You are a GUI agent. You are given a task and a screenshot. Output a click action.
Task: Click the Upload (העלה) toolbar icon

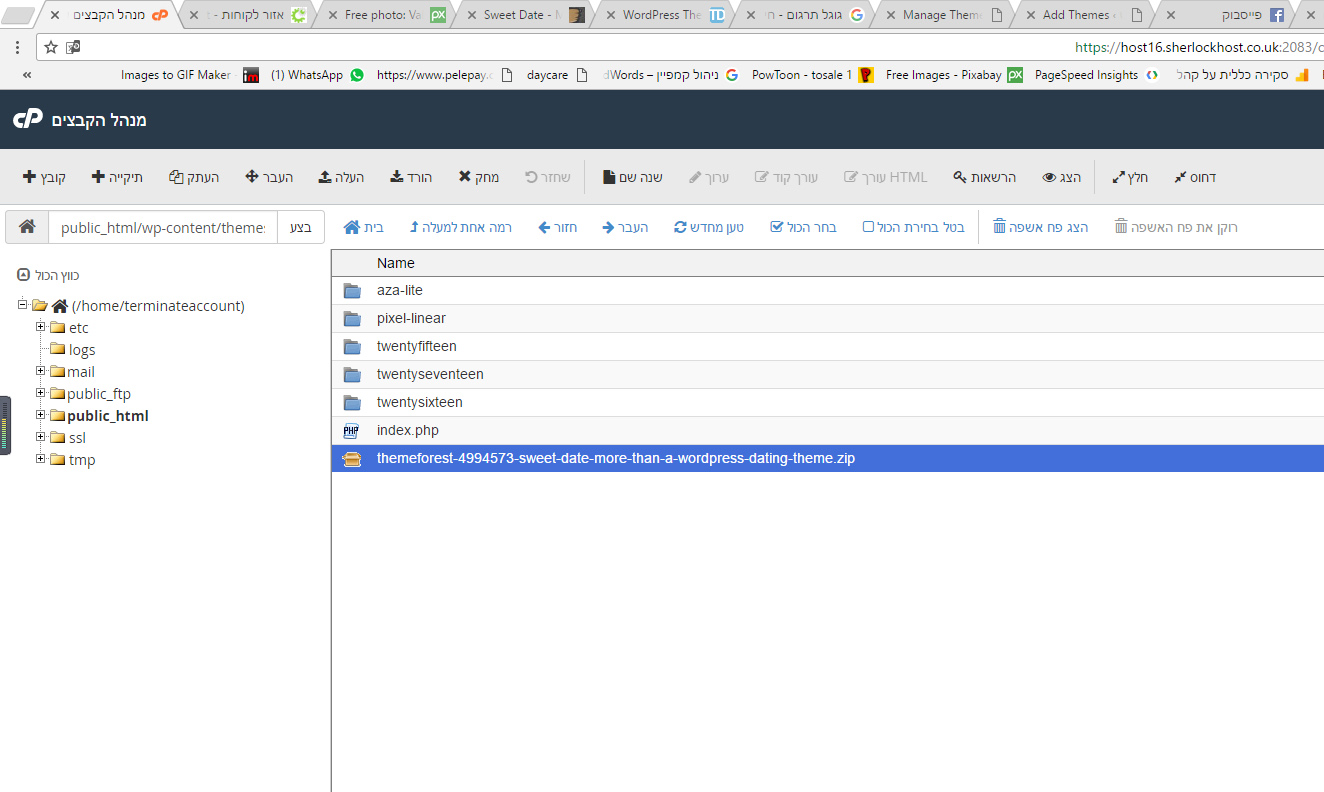click(325, 177)
